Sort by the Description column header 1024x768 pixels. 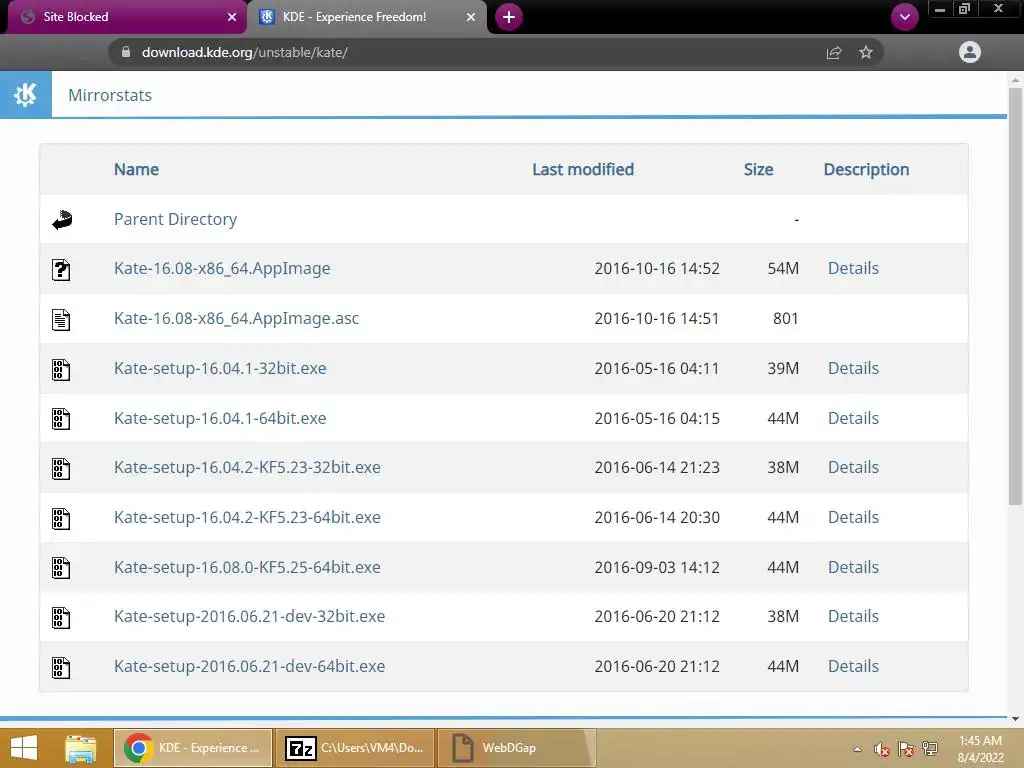866,170
